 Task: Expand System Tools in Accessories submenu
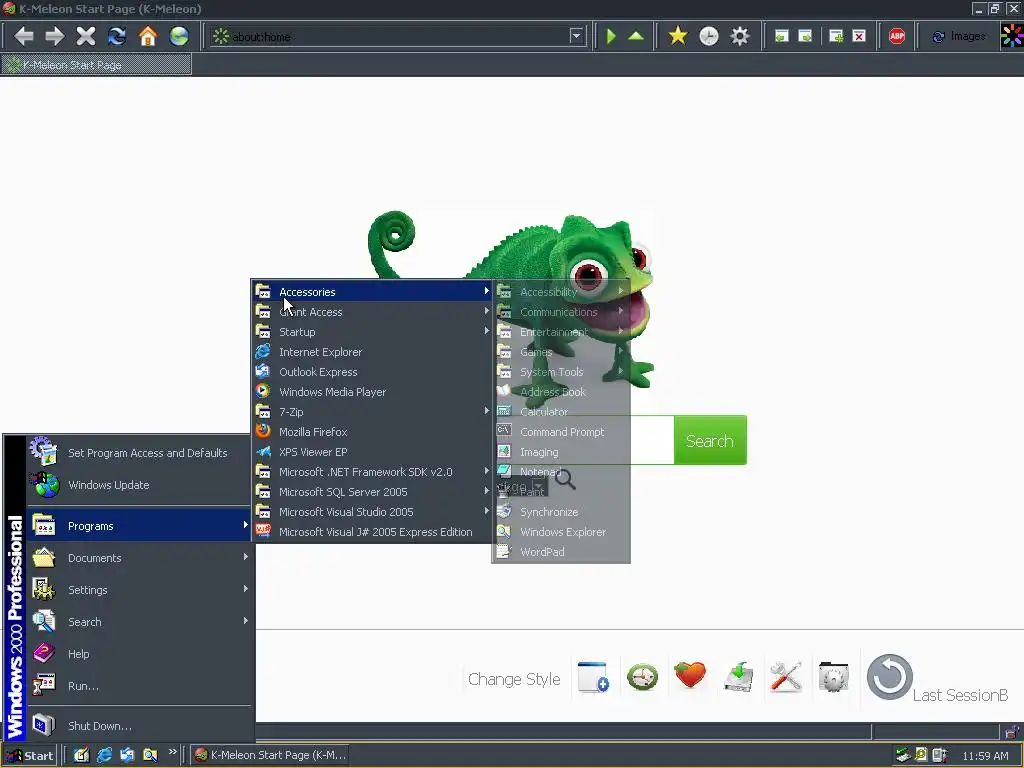point(561,372)
